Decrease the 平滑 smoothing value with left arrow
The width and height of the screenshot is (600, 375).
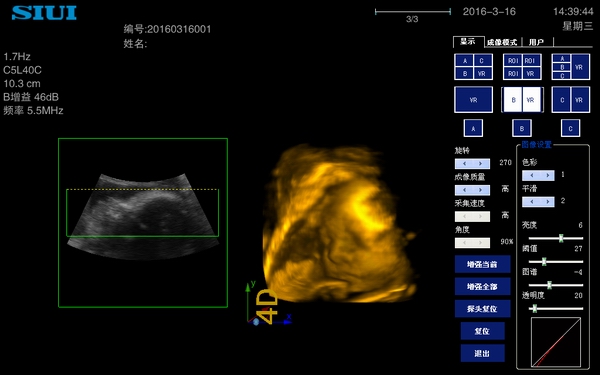tap(531, 202)
